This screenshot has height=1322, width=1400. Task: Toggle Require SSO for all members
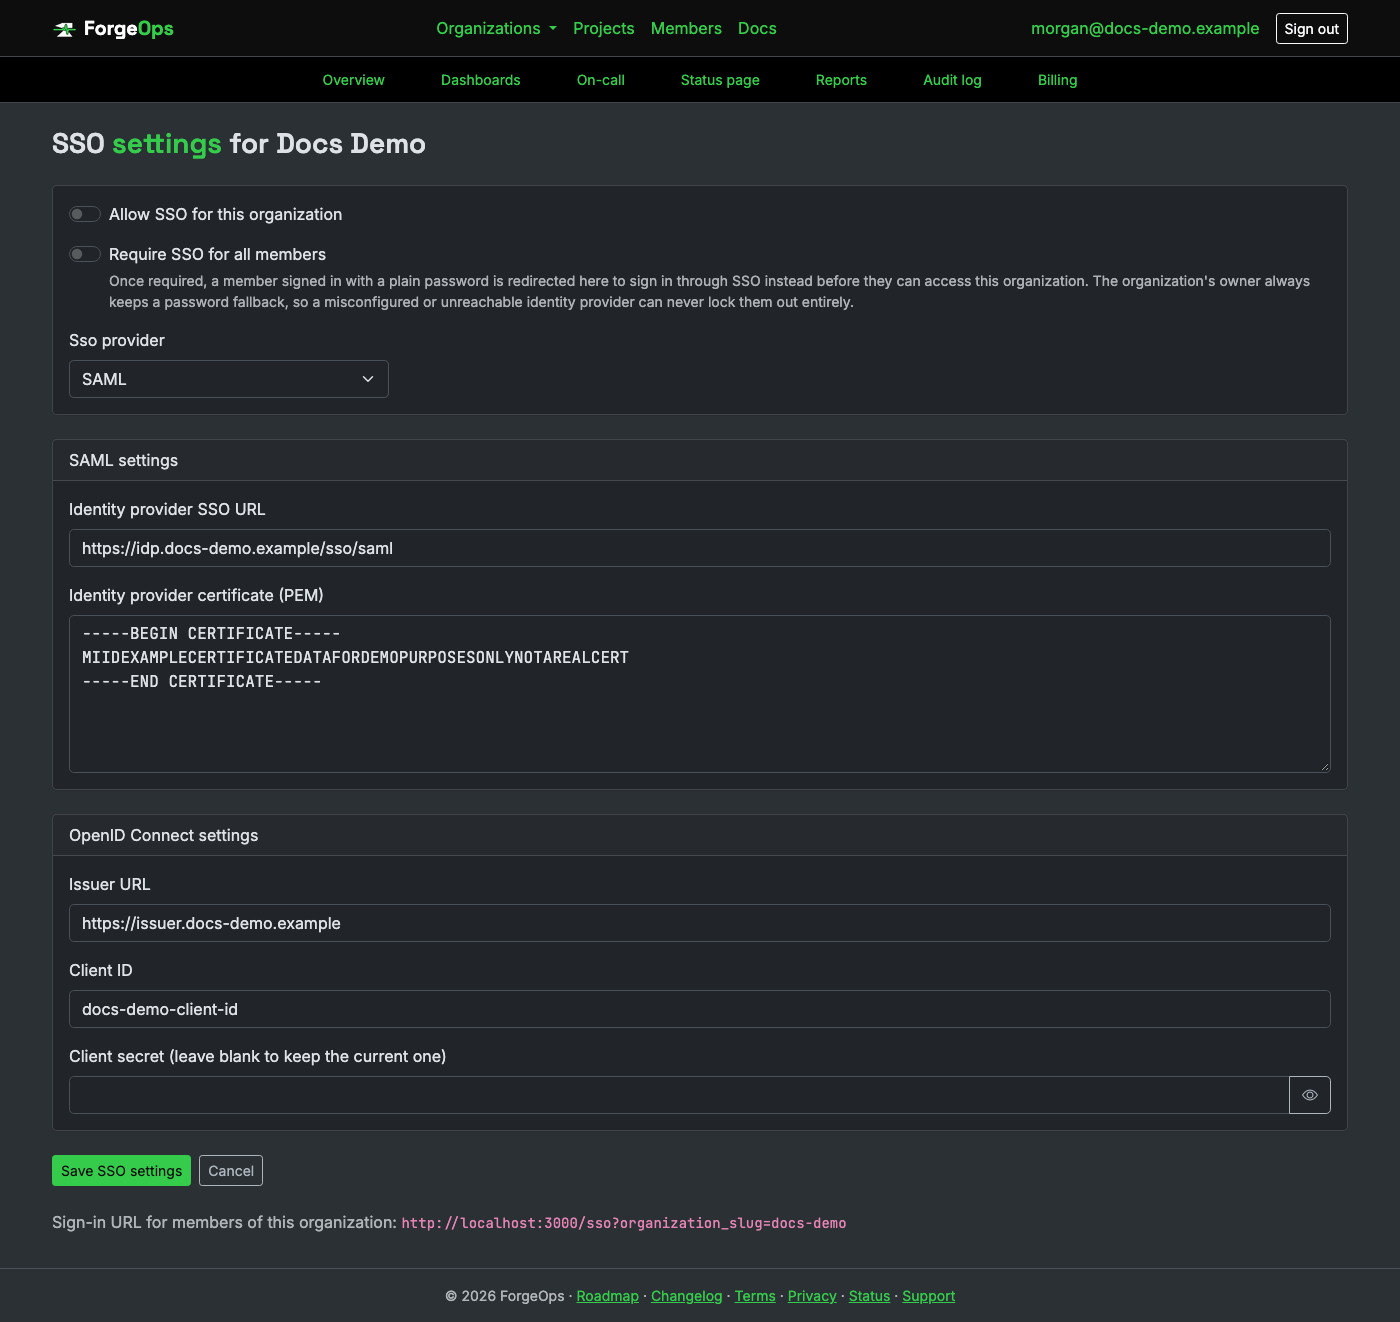[x=85, y=254]
